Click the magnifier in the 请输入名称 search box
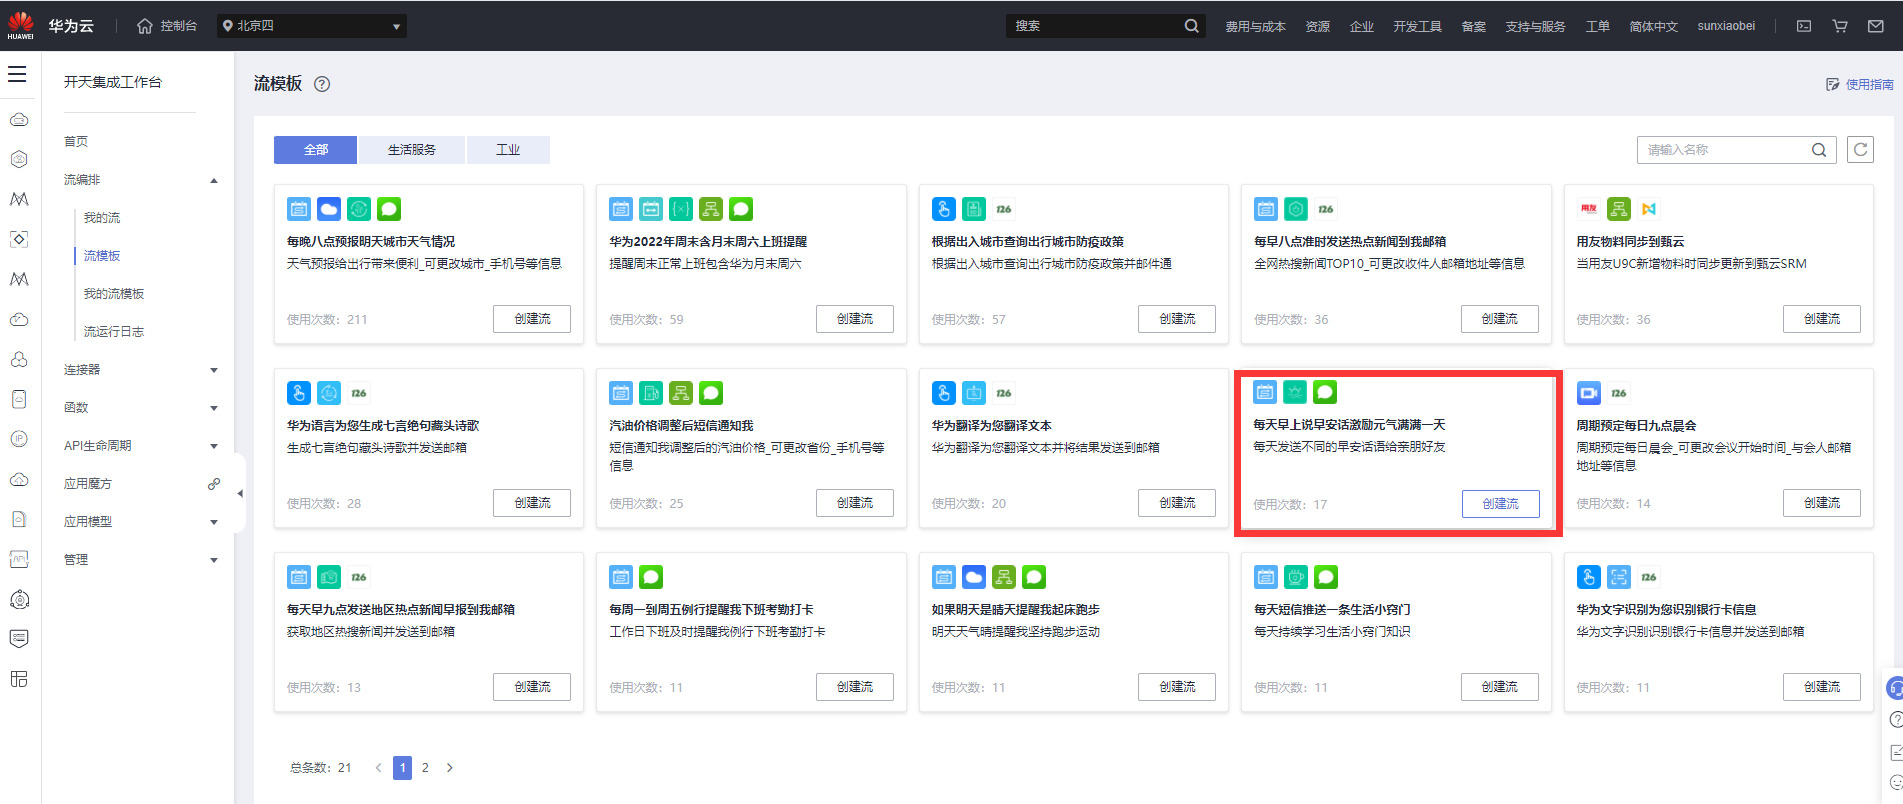This screenshot has height=804, width=1903. click(1819, 150)
